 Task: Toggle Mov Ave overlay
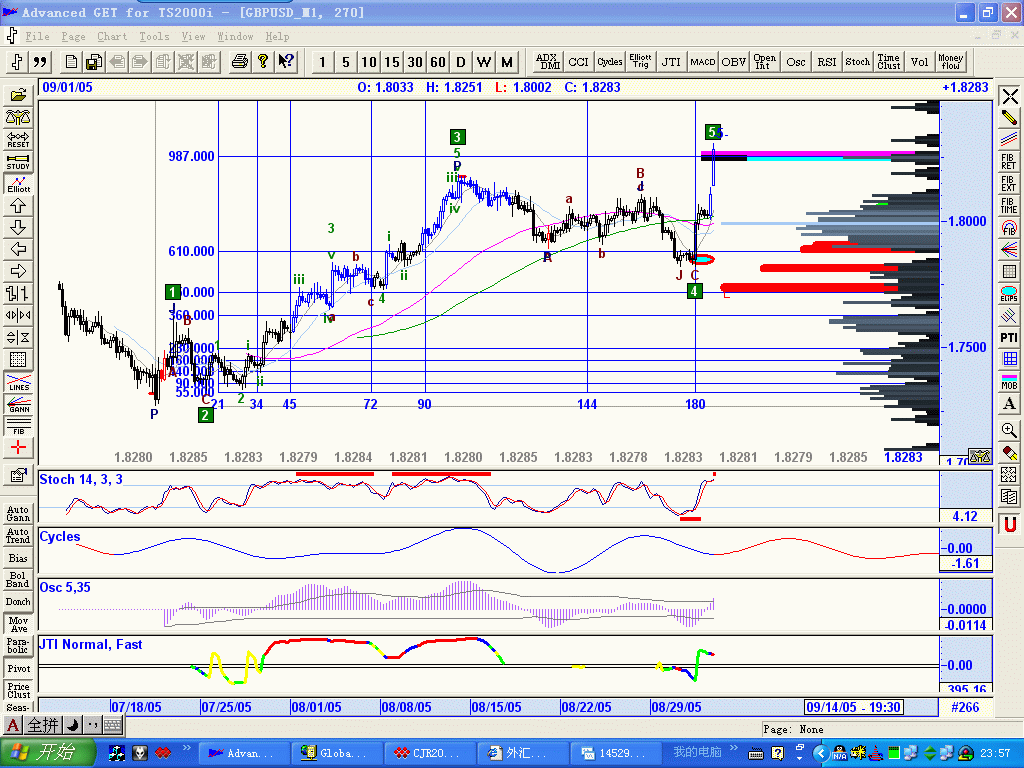[18, 624]
